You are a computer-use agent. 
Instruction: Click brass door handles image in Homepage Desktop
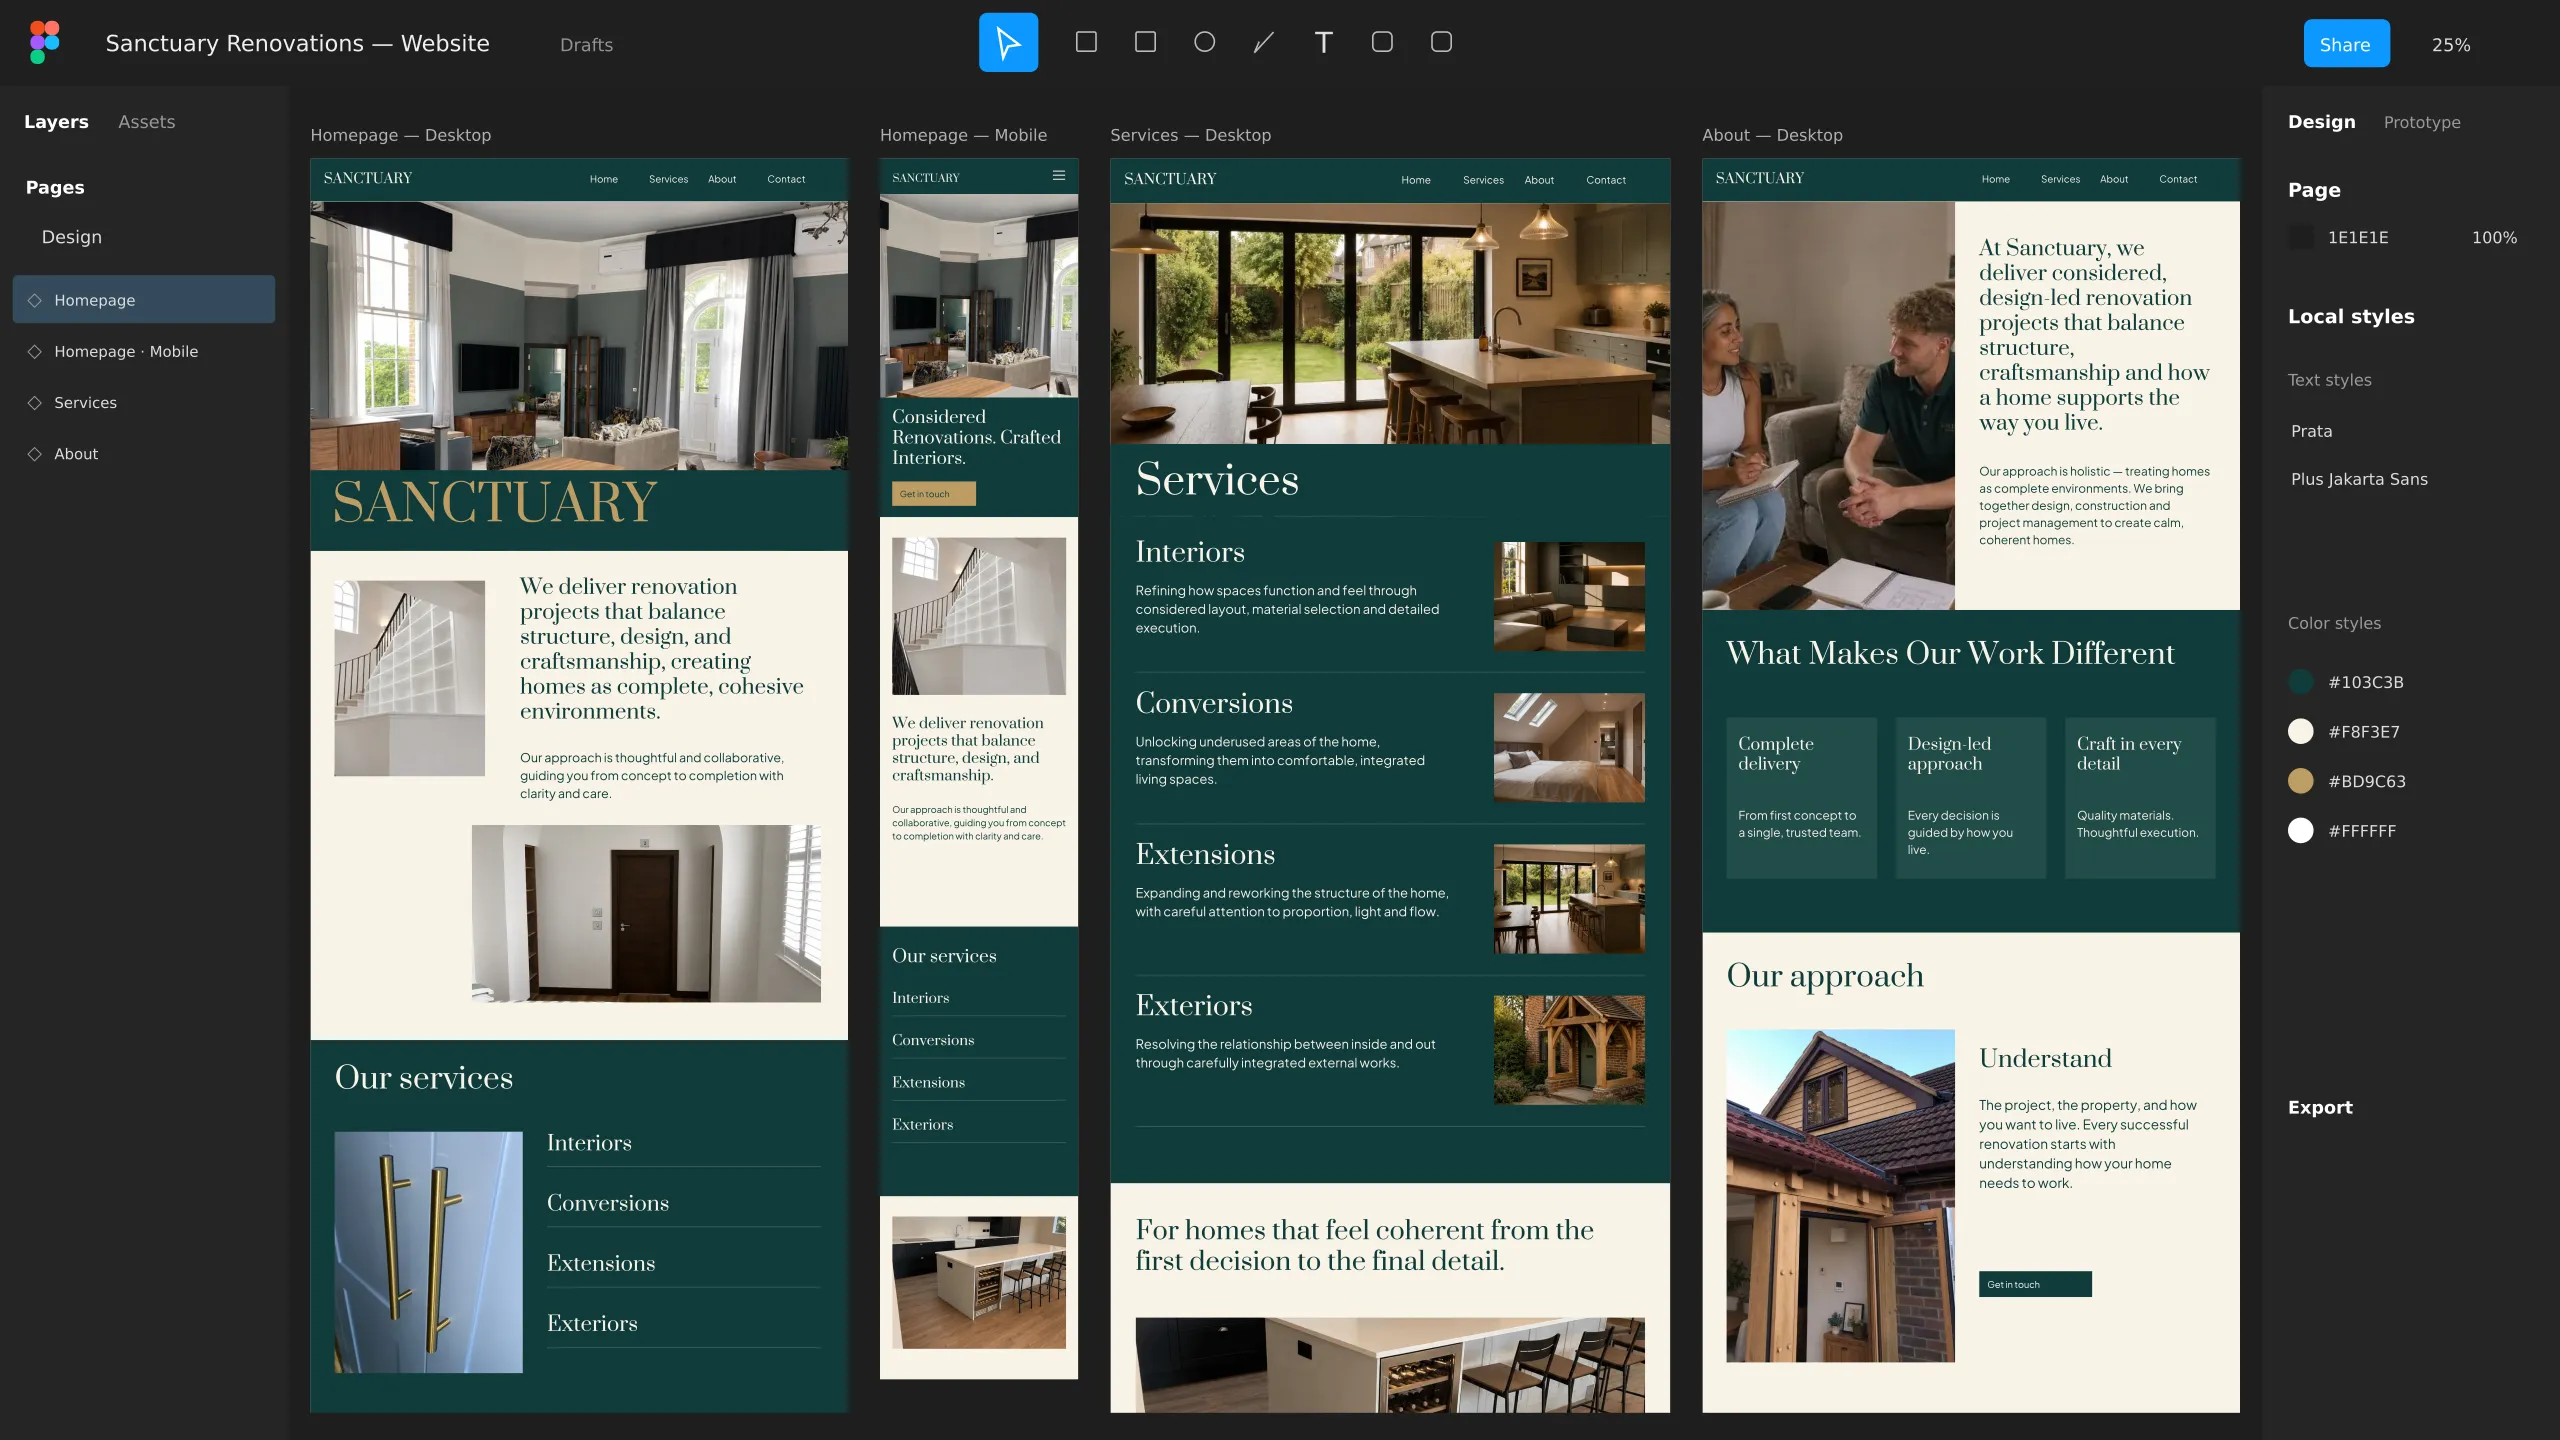coord(428,1252)
